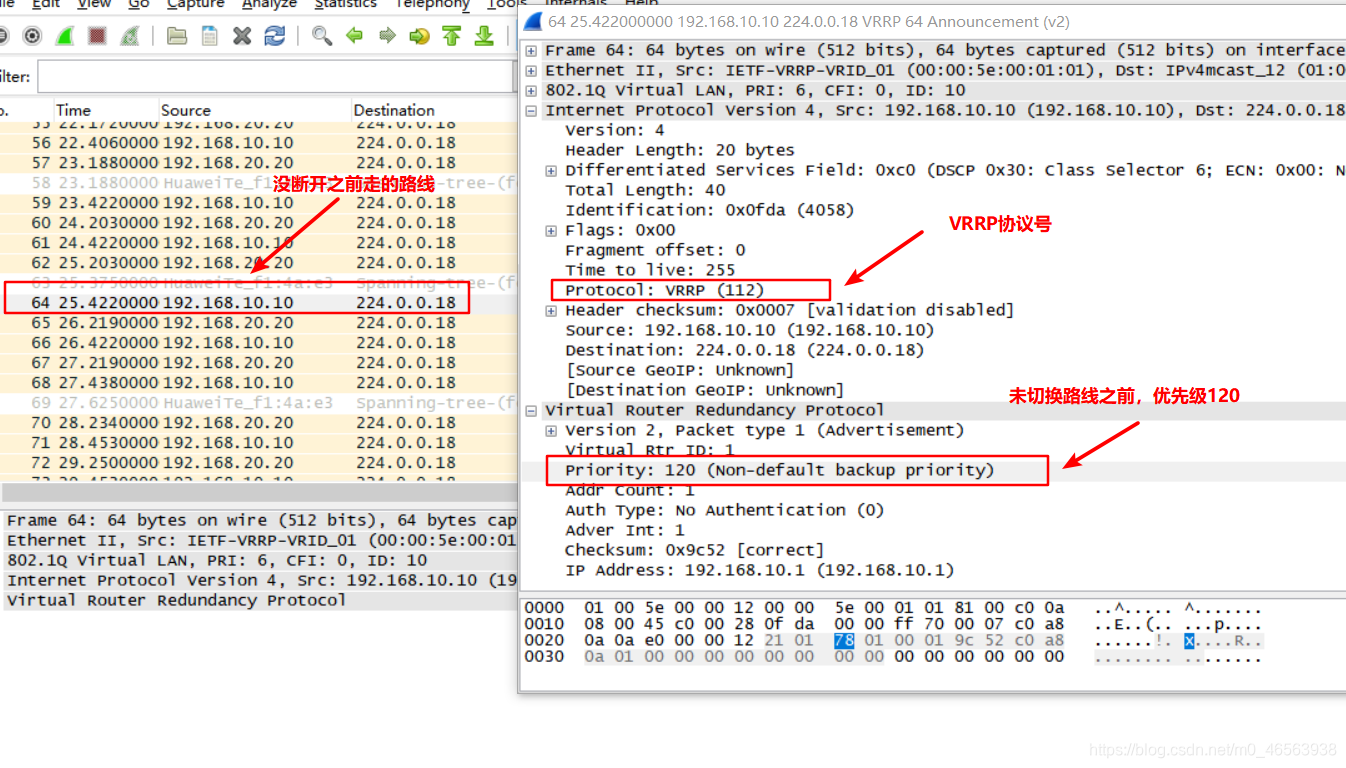Jump to the first packet
This screenshot has width=1346, height=768.
452,36
